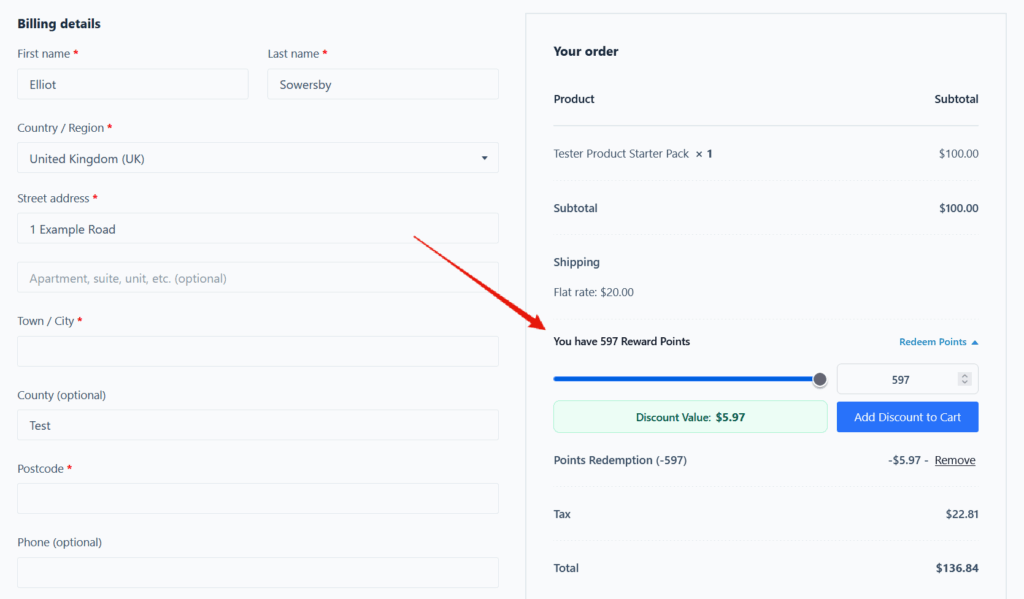Focus the empty Town / City field
The height and width of the screenshot is (599, 1024).
tap(257, 351)
